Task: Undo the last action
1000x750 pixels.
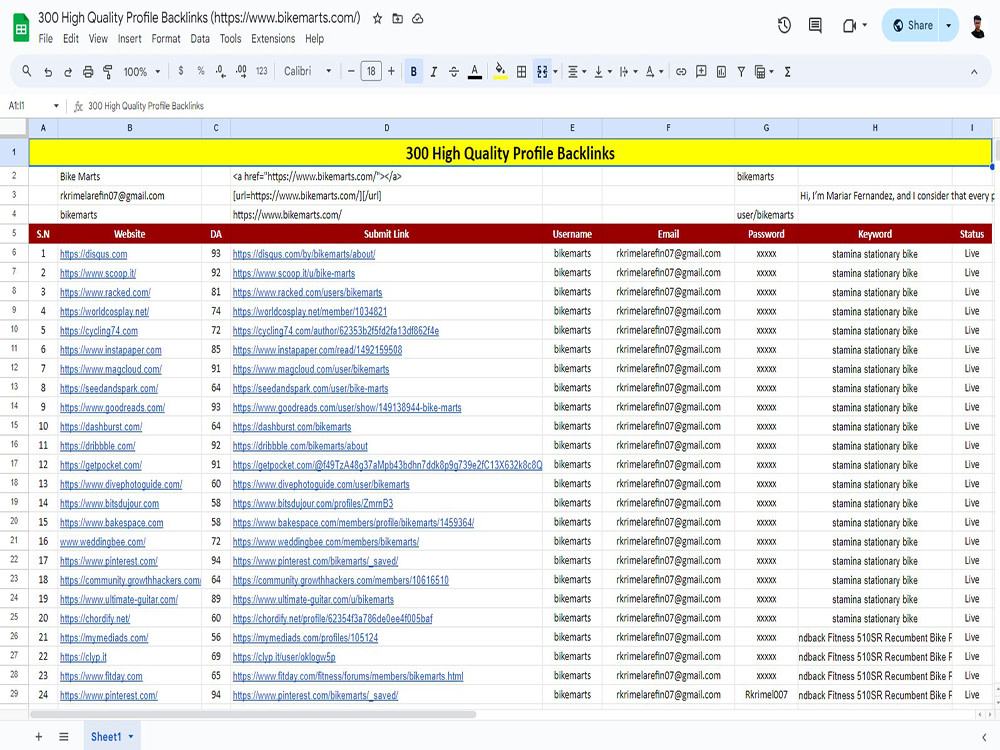Action: coord(48,72)
